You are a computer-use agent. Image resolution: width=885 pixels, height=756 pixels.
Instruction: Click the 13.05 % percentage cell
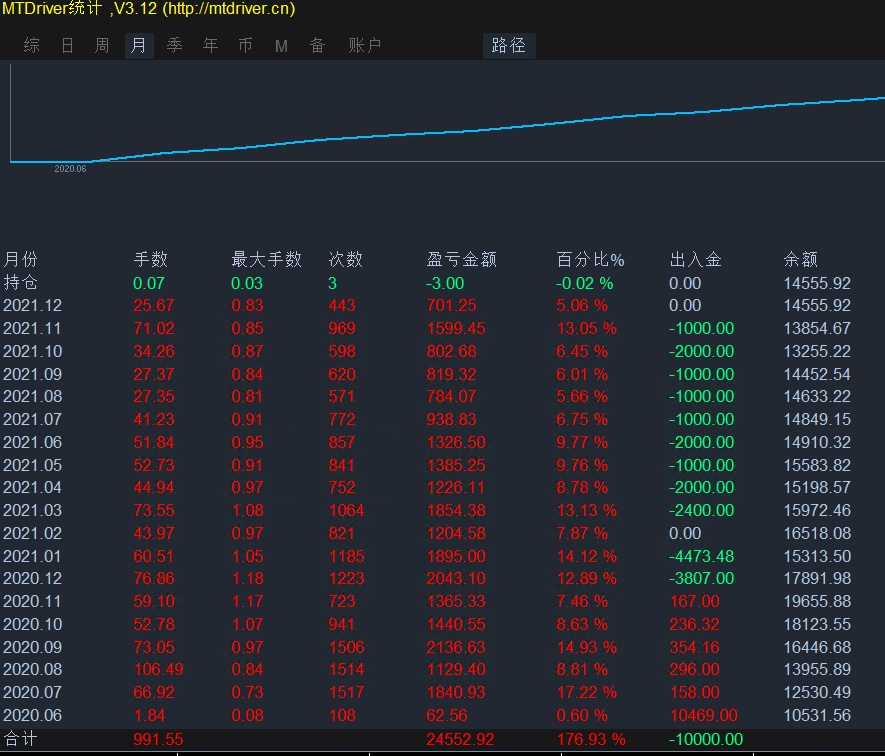[587, 328]
